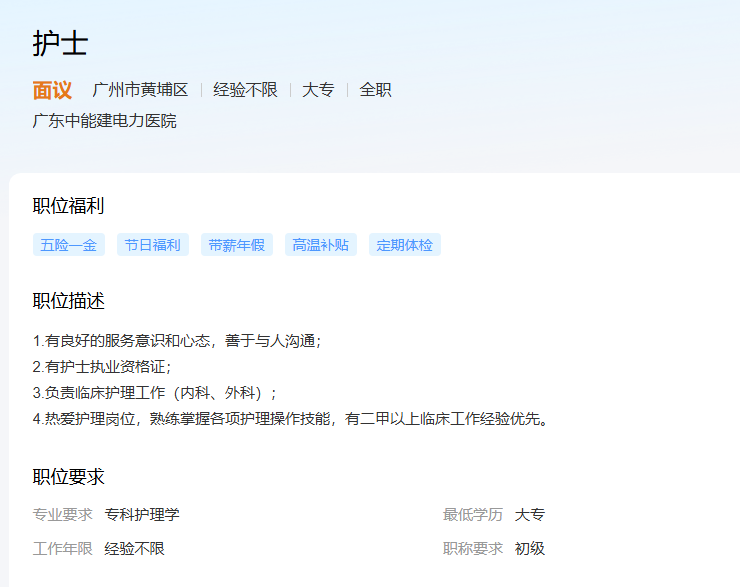Click the line about 负责临床护理工作
The width and height of the screenshot is (740, 587).
click(x=155, y=393)
